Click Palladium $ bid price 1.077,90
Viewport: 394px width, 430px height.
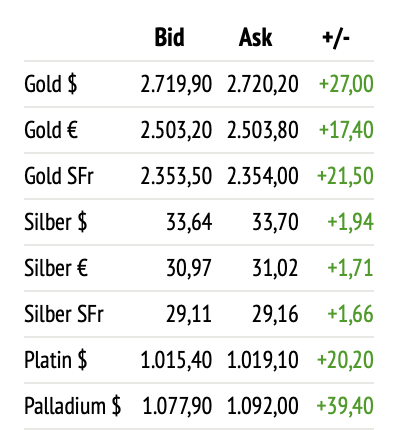click(x=177, y=406)
